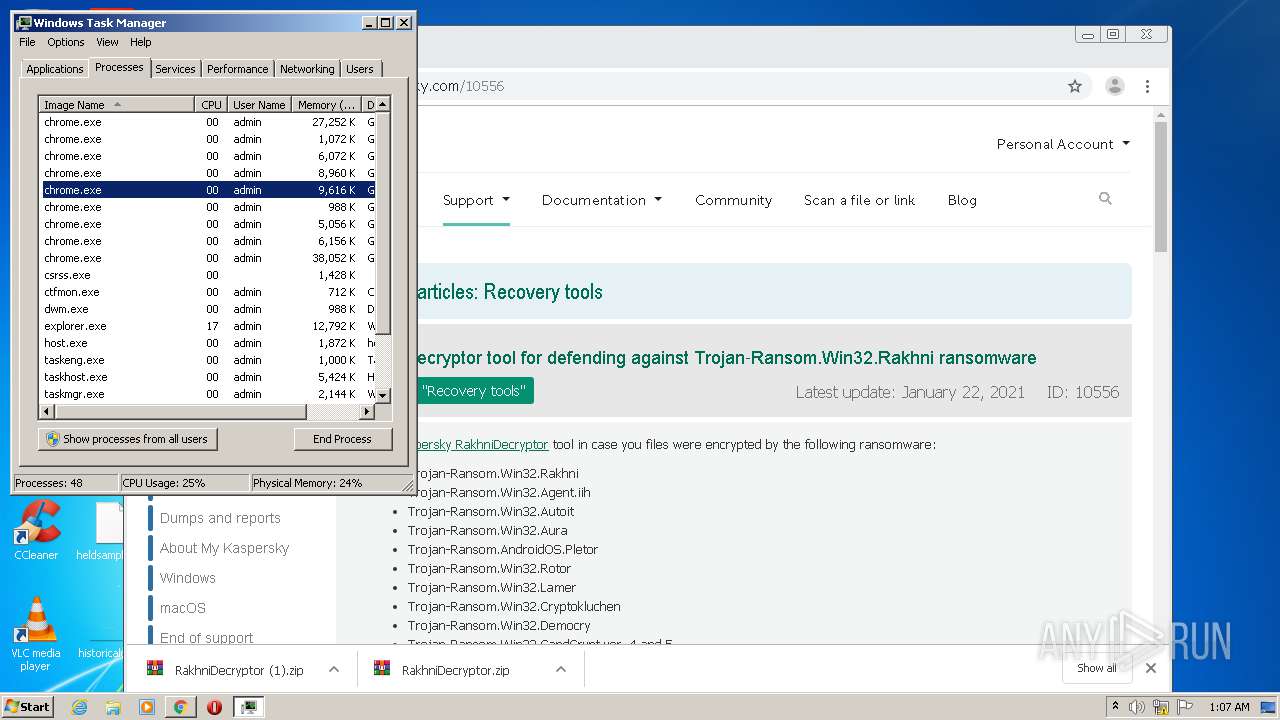Click the End Process button
This screenshot has height=720, width=1280.
[342, 439]
